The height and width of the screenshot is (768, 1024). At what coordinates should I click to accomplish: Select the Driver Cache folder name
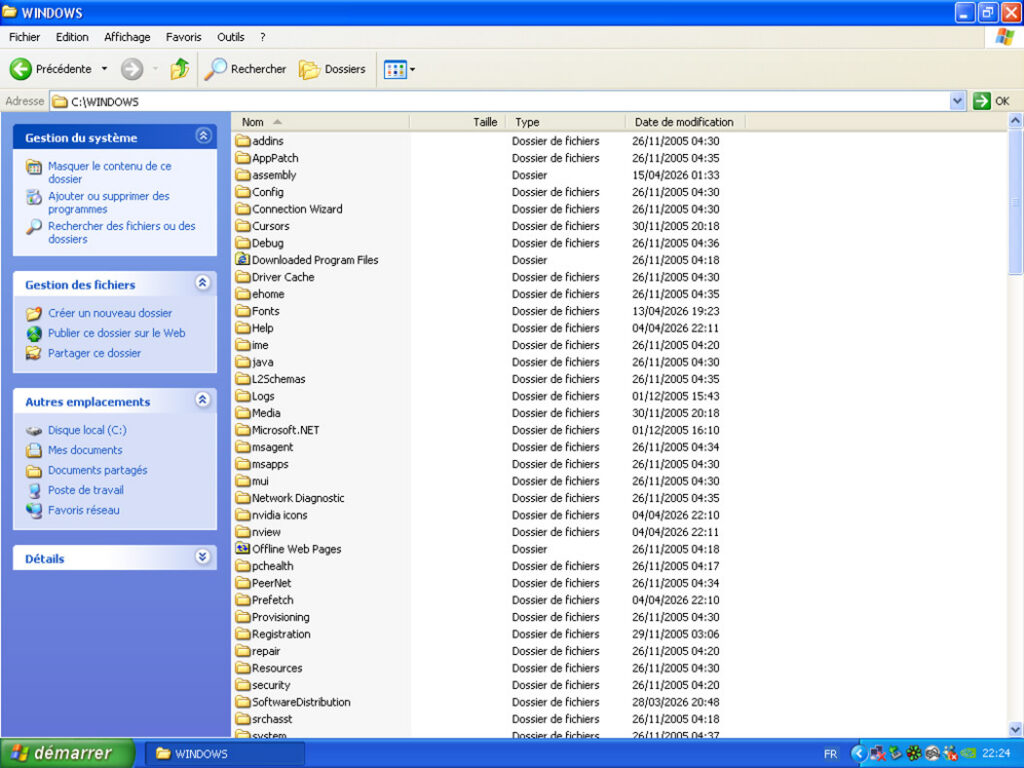click(x=283, y=277)
